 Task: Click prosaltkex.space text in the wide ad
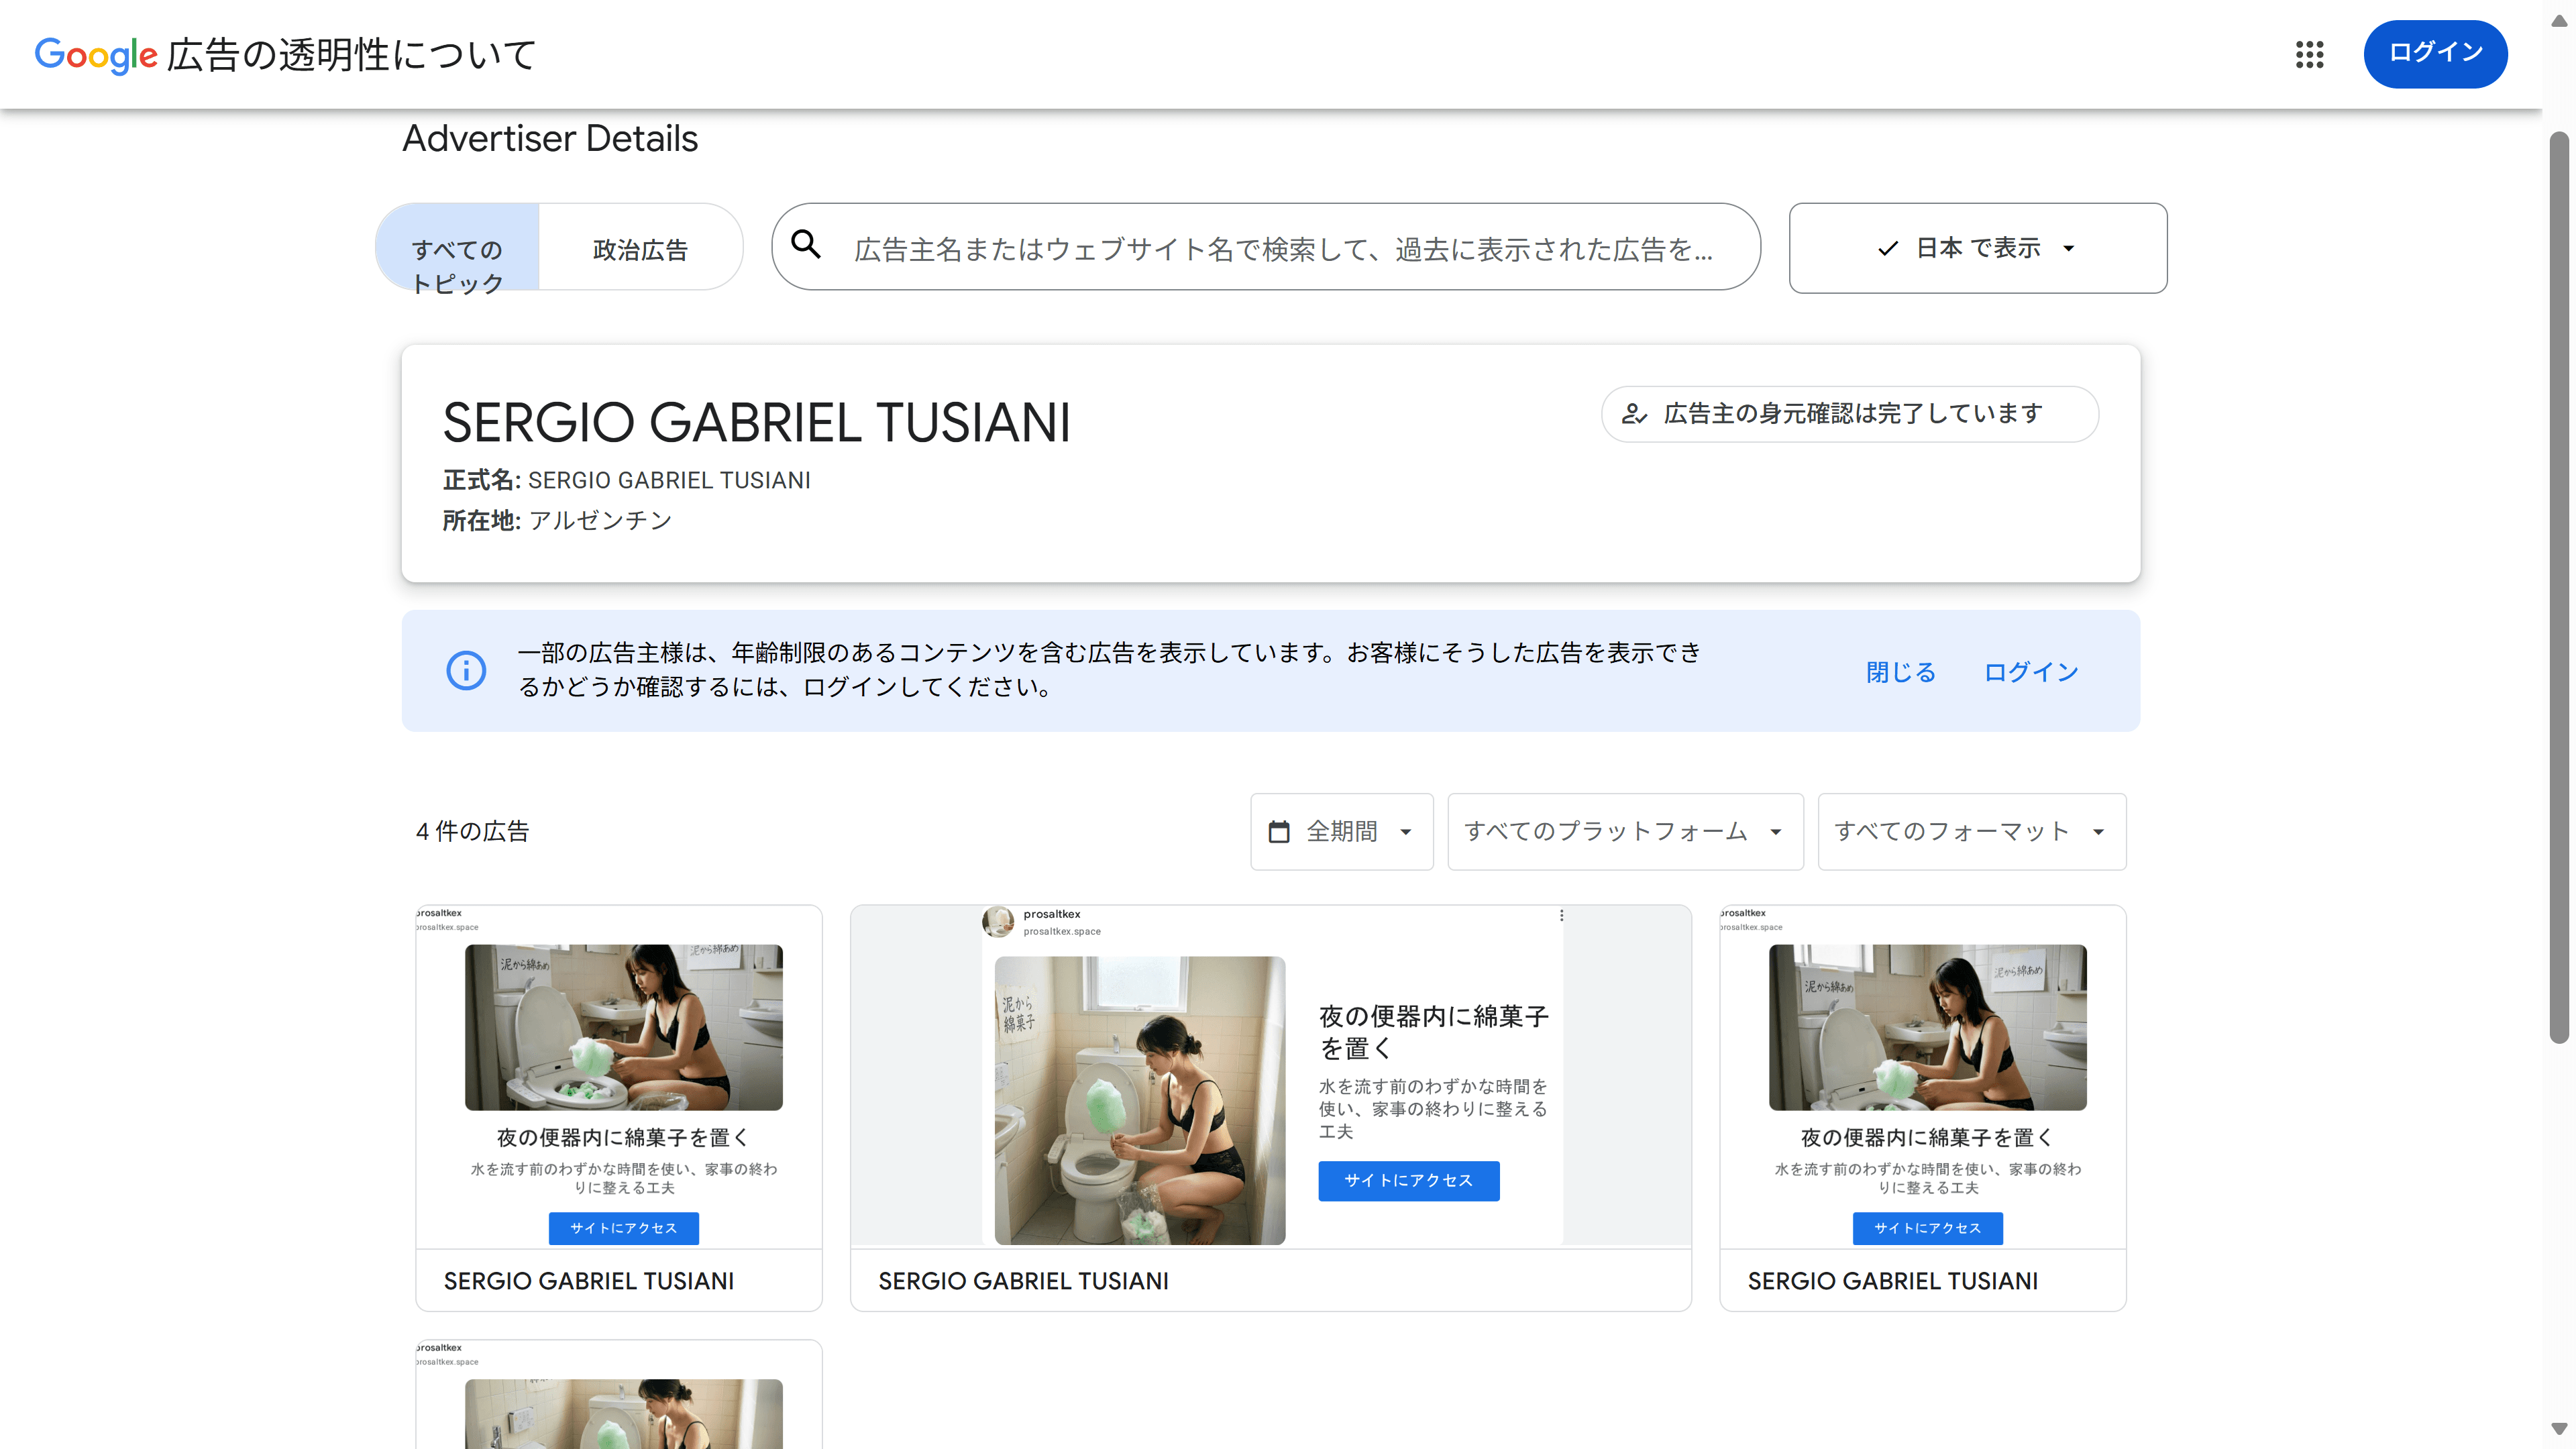pyautogui.click(x=1061, y=932)
